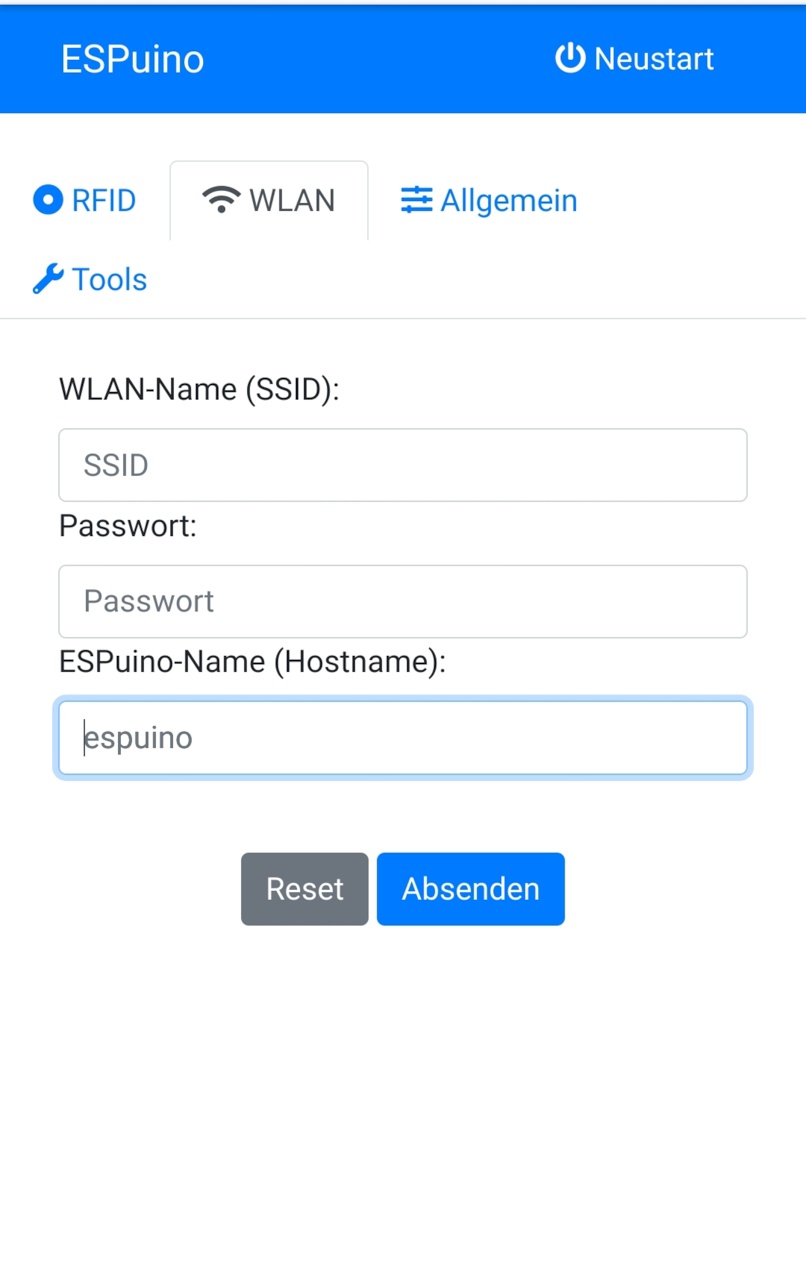The image size is (806, 1280).
Task: Click the WLAN-Name (SSID) label
Action: (x=199, y=389)
